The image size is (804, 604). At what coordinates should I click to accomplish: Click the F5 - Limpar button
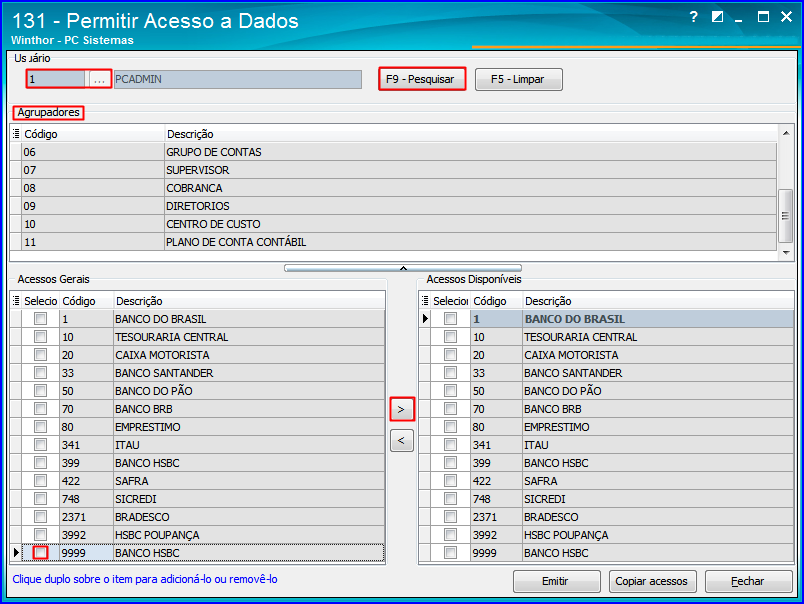[519, 79]
